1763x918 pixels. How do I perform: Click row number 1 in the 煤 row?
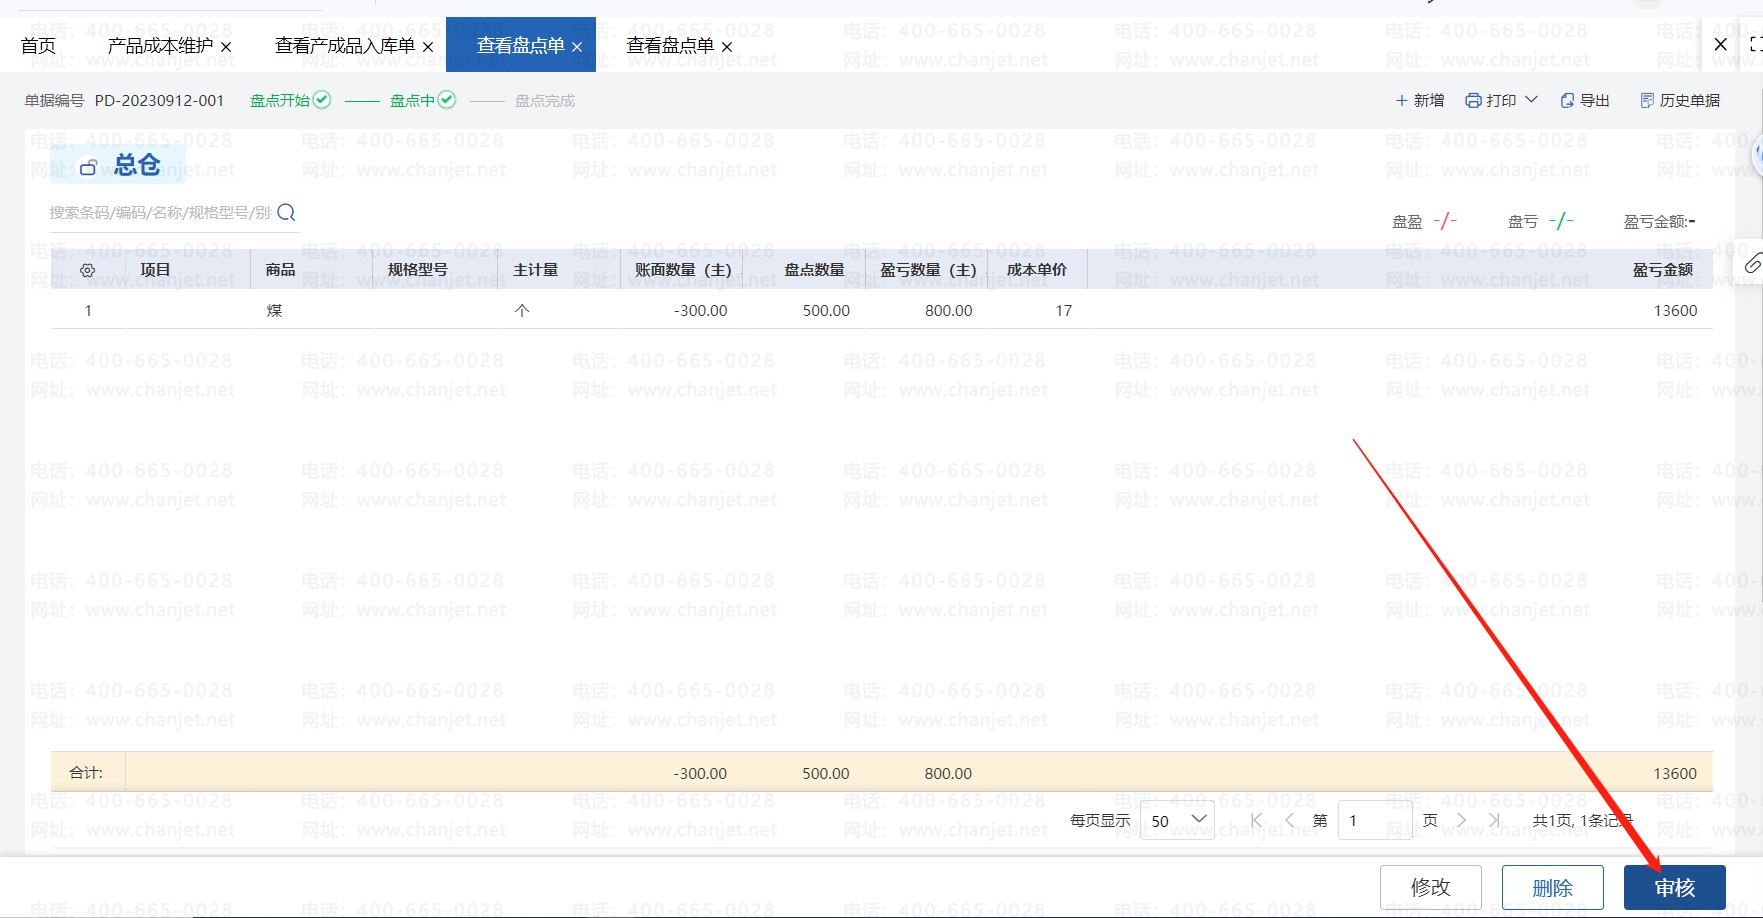88,311
